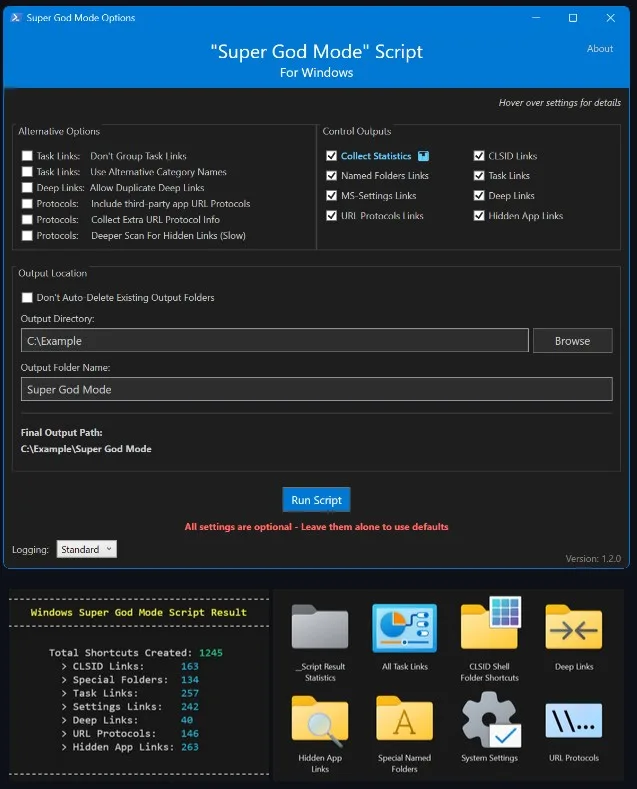The width and height of the screenshot is (637, 789).
Task: Click the Settings Links count 242
Action: (x=190, y=707)
